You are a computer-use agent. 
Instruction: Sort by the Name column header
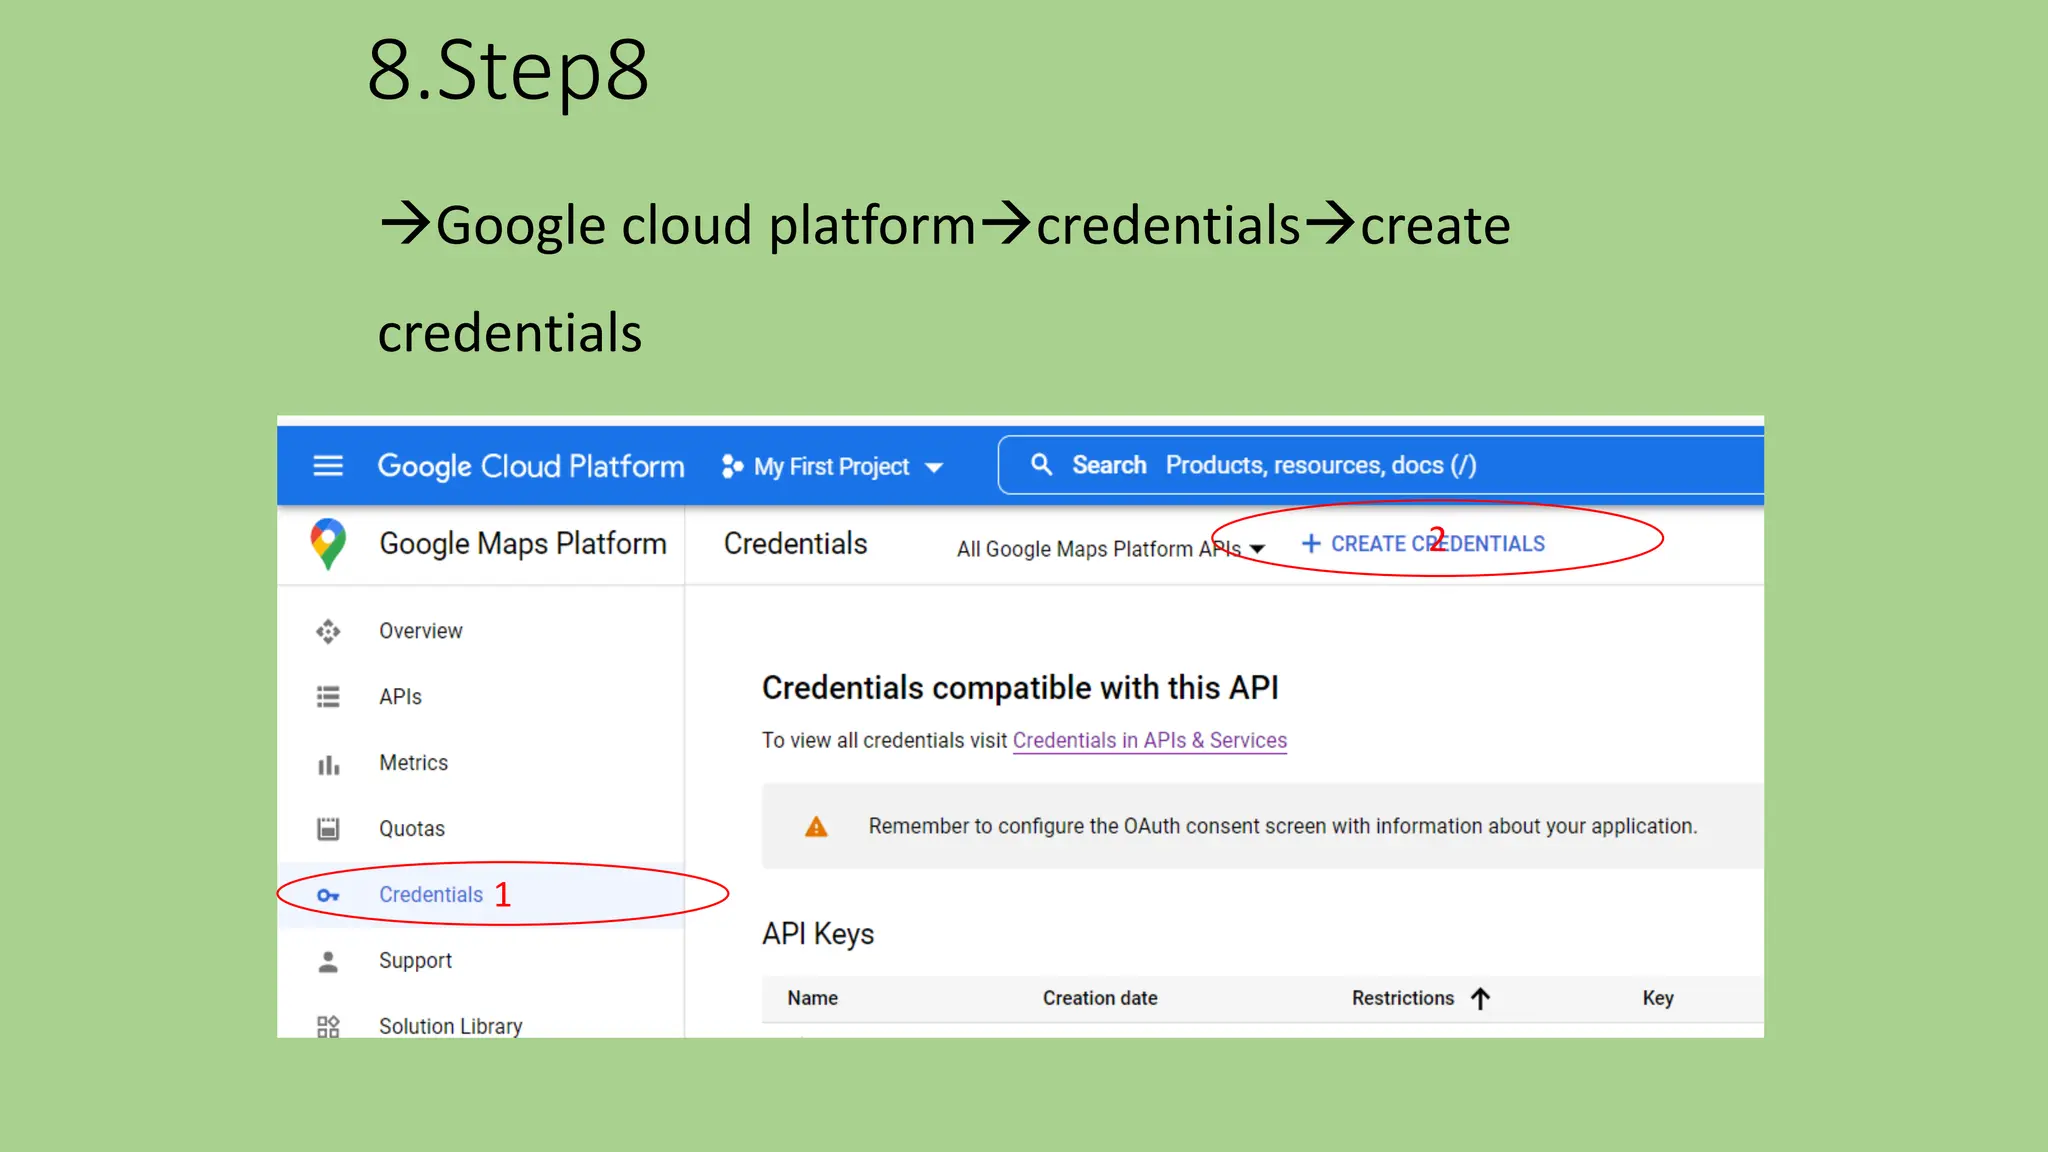pyautogui.click(x=812, y=998)
